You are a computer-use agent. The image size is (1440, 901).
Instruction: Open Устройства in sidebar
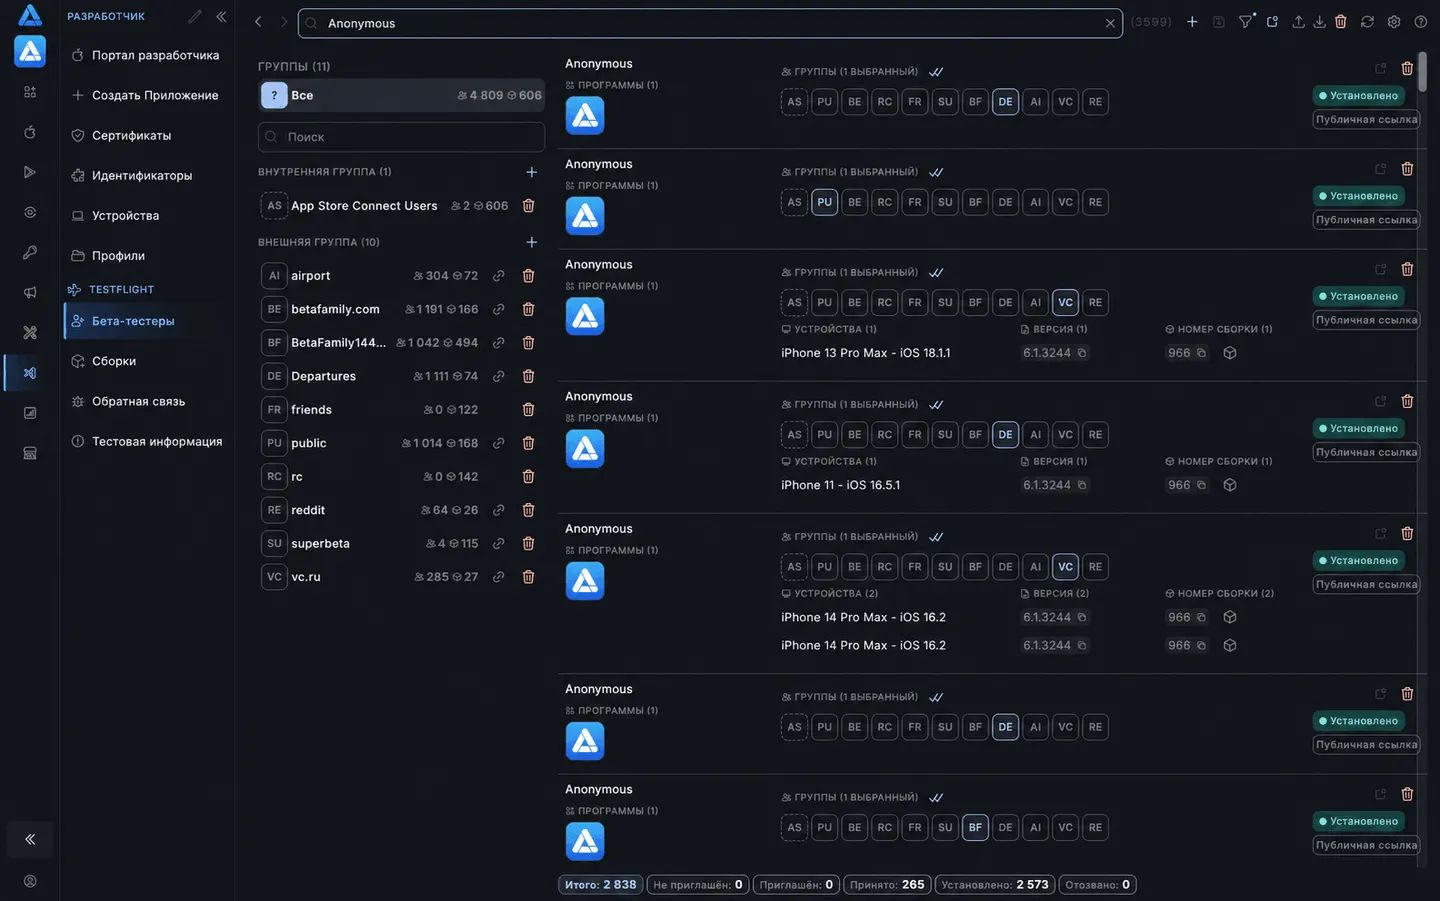[x=148, y=215]
